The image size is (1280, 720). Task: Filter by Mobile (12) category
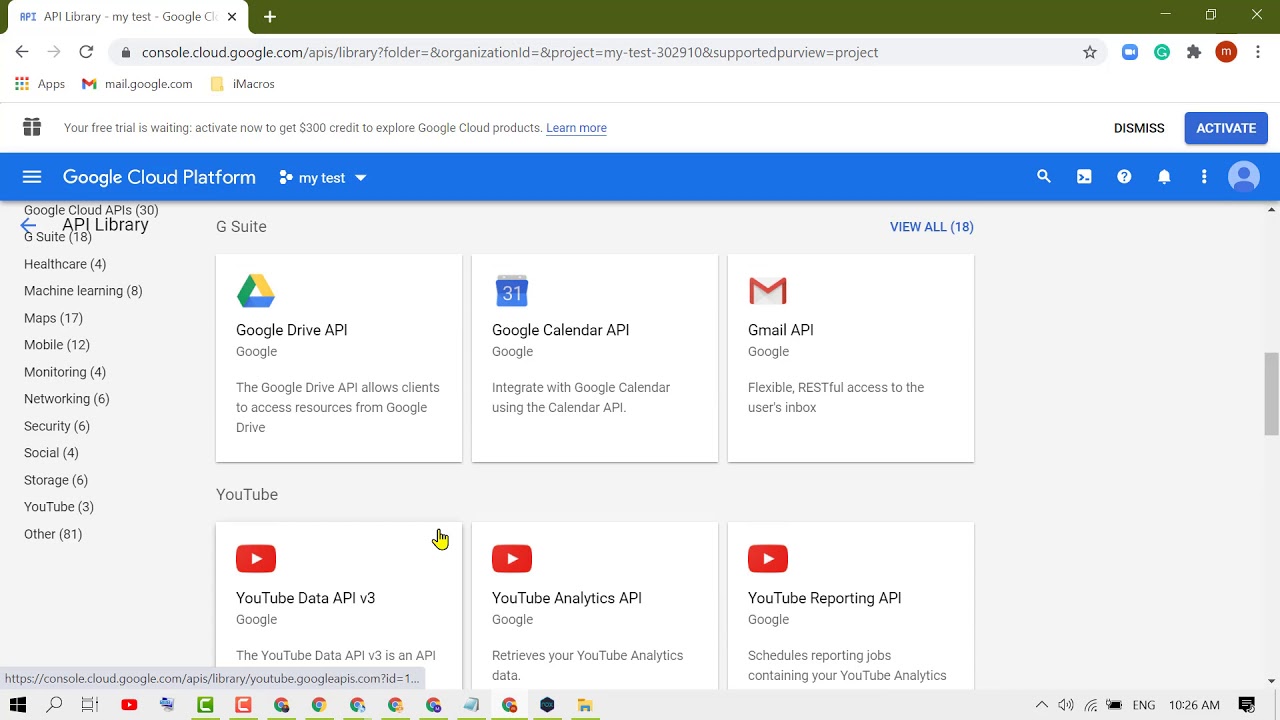57,345
